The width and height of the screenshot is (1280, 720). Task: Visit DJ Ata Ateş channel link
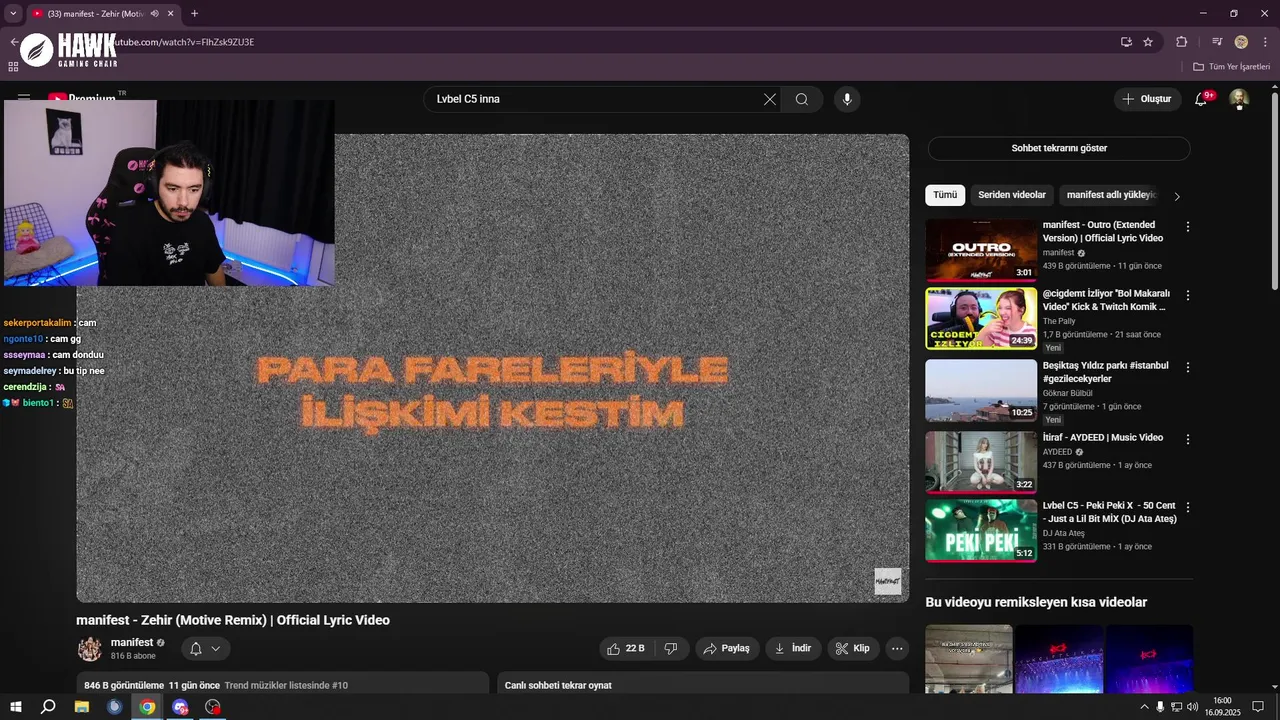(1063, 533)
